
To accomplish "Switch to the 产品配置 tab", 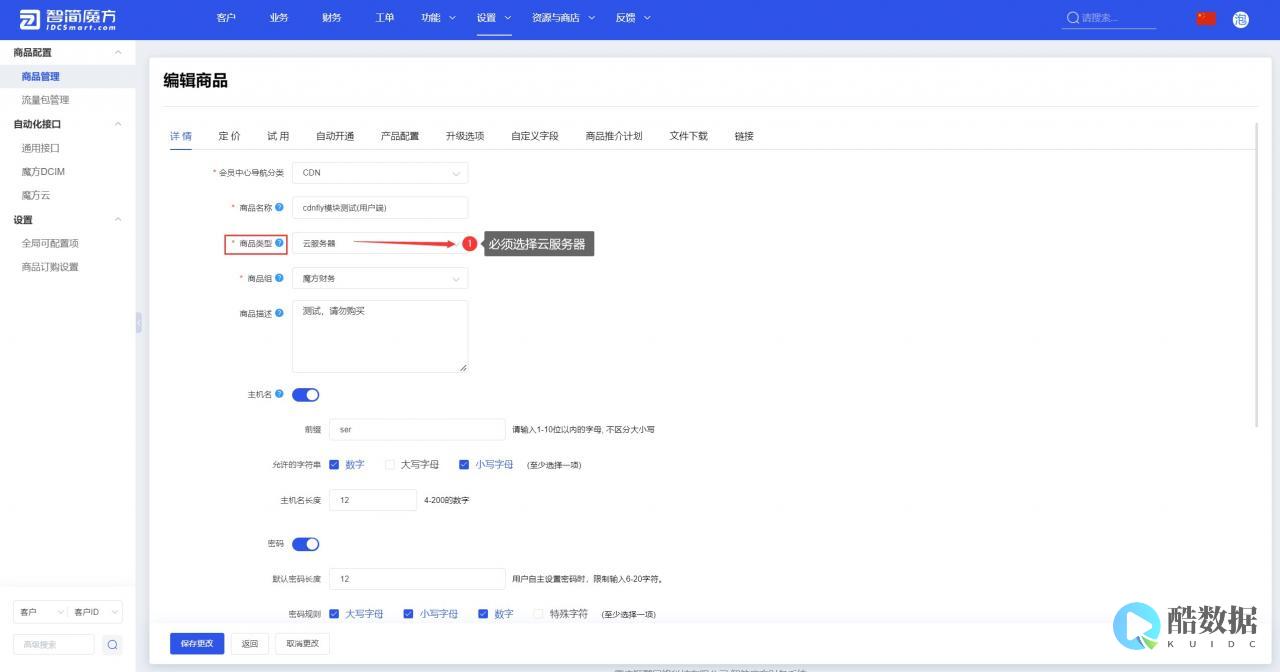I will click(x=400, y=136).
